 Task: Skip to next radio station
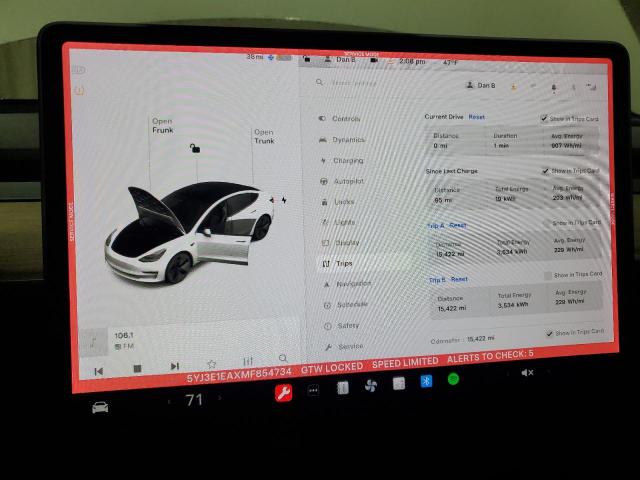coord(175,366)
